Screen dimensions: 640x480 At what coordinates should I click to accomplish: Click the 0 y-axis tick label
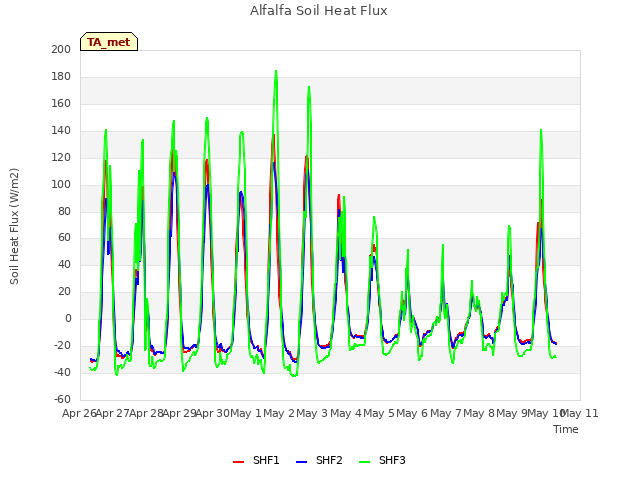[x=68, y=318]
